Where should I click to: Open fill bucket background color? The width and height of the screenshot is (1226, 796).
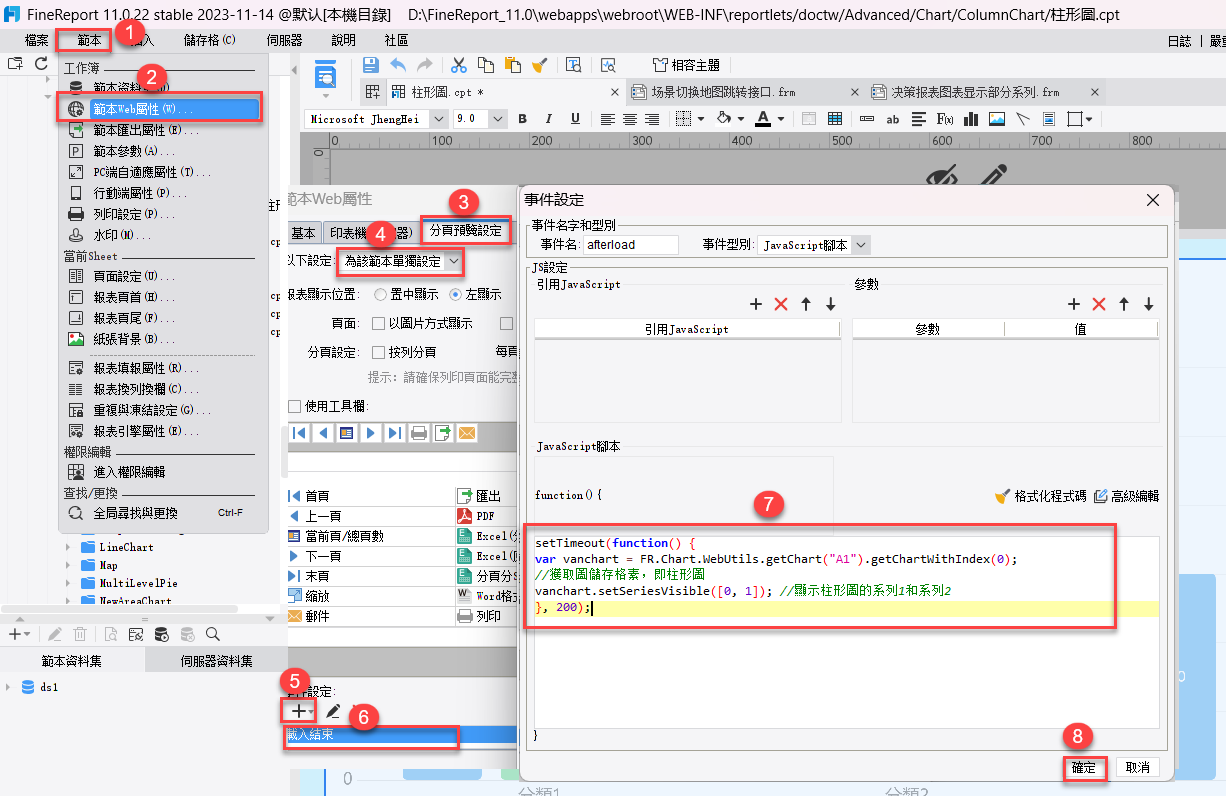[724, 118]
